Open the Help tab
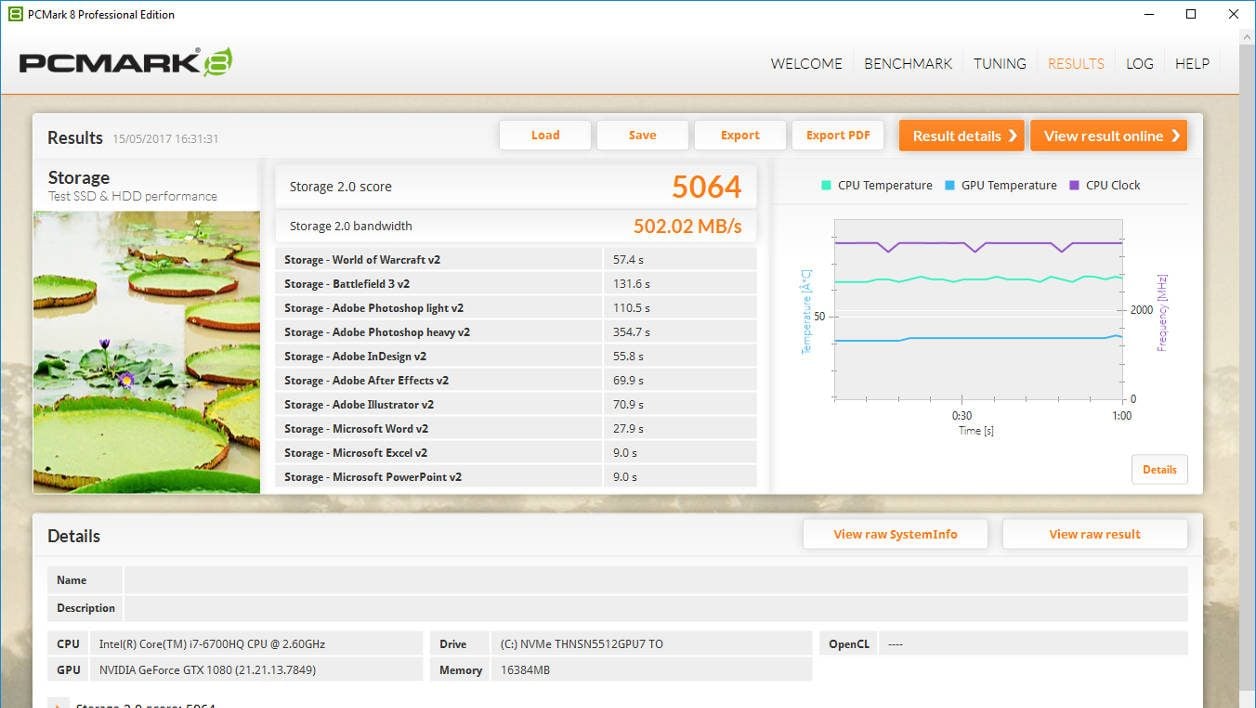Image resolution: width=1256 pixels, height=708 pixels. click(x=1192, y=63)
